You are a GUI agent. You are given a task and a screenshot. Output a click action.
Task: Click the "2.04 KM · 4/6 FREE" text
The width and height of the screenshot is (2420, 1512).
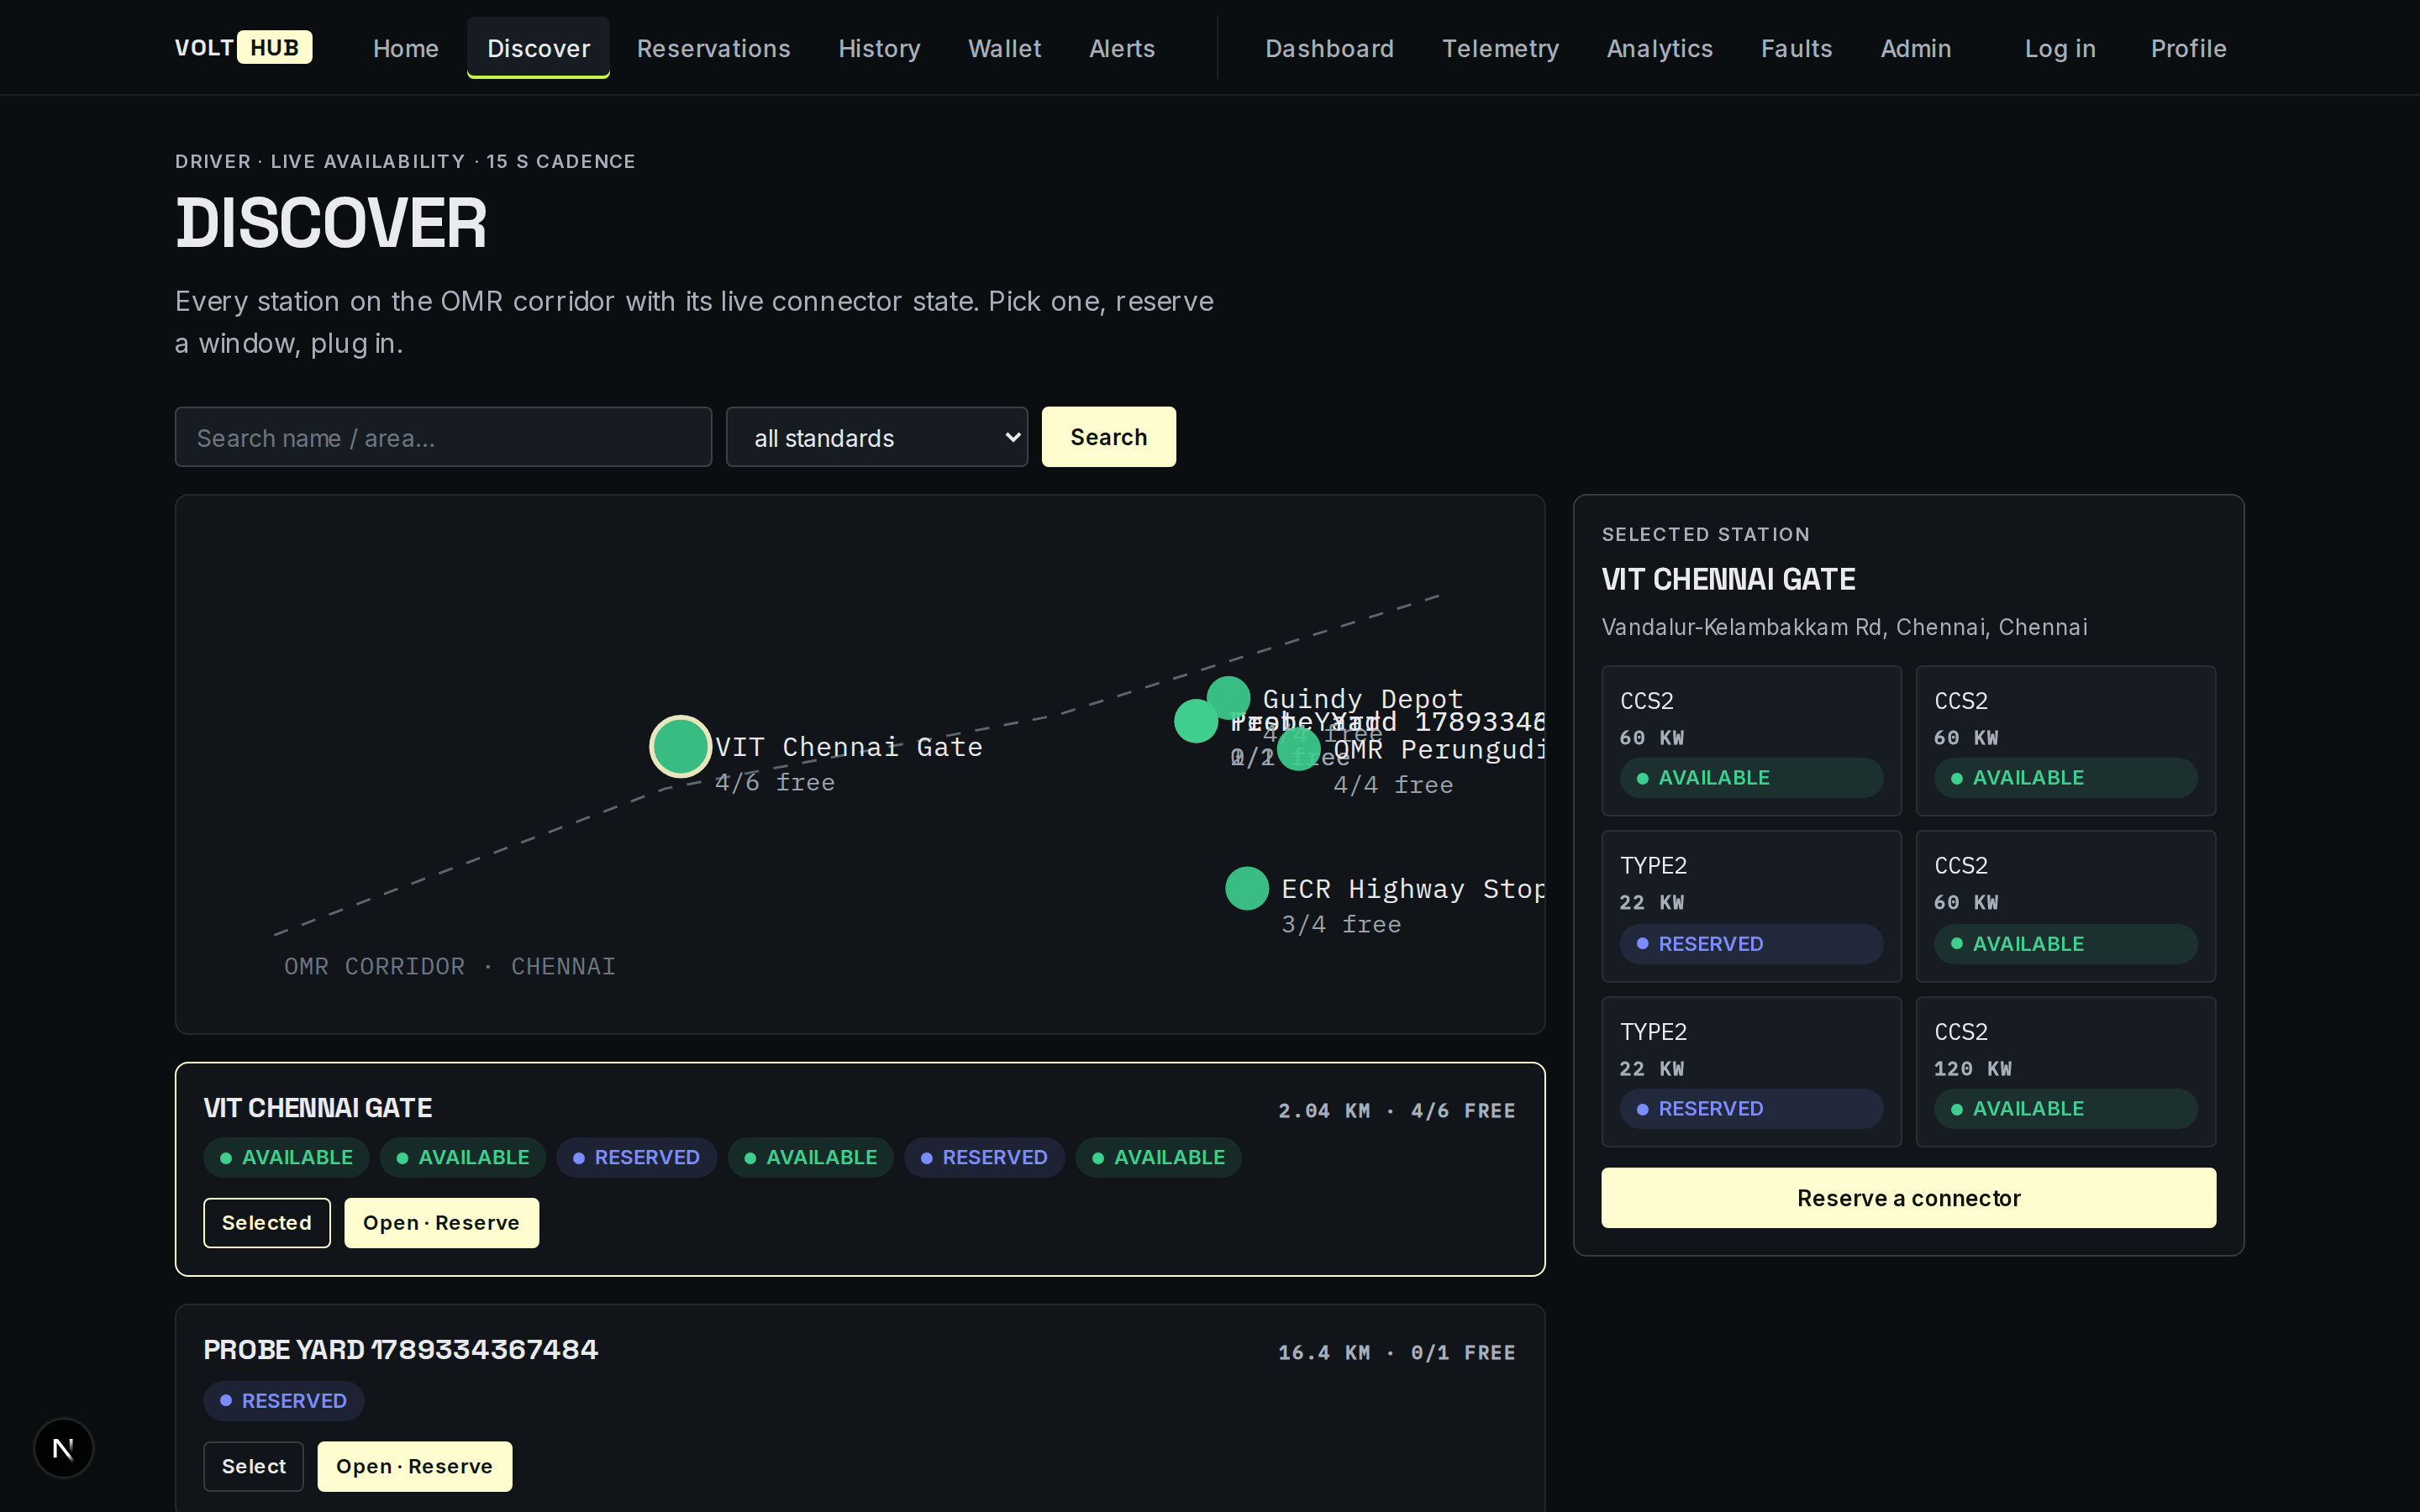tap(1396, 1110)
